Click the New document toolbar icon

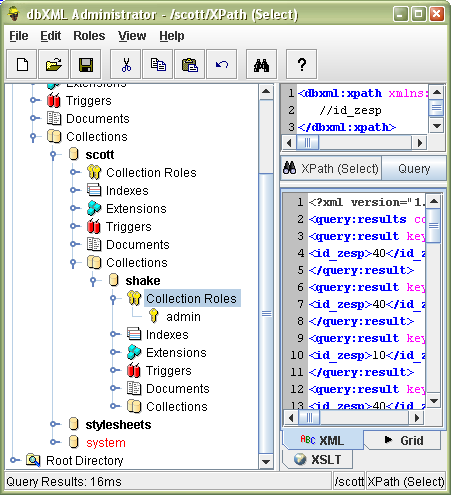coord(22,64)
